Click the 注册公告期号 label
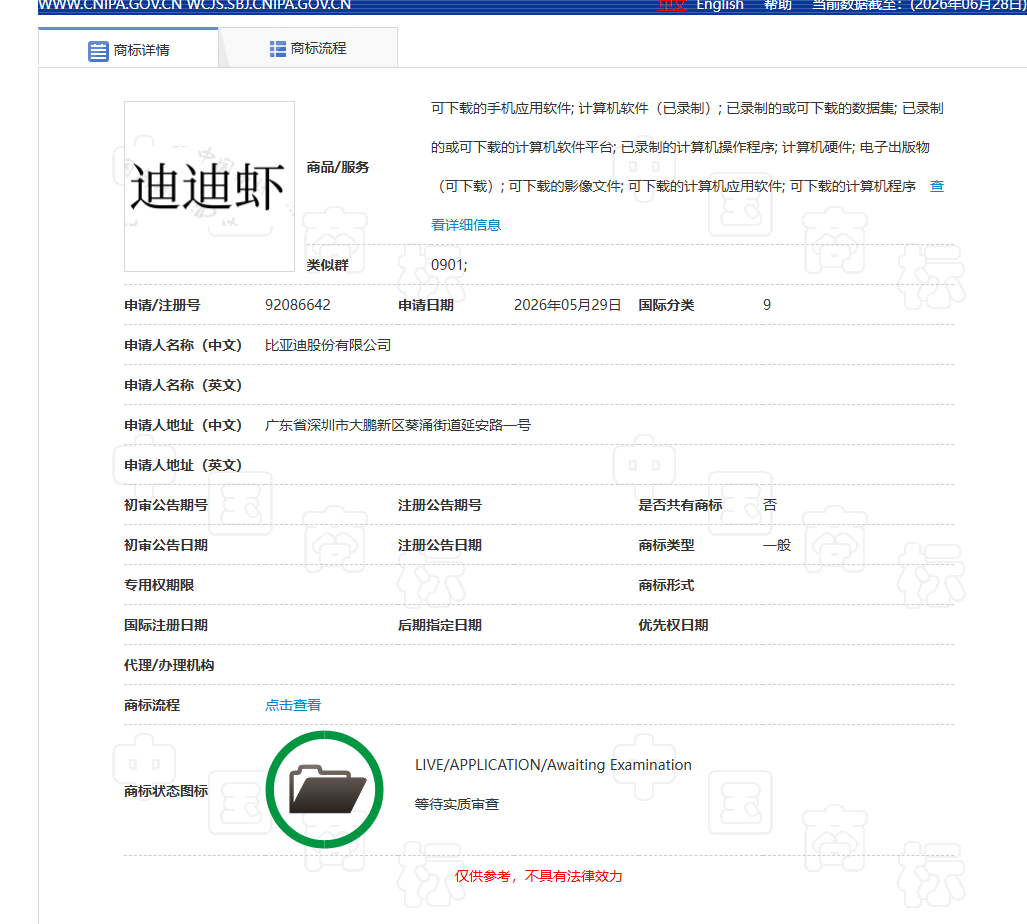 pos(439,505)
